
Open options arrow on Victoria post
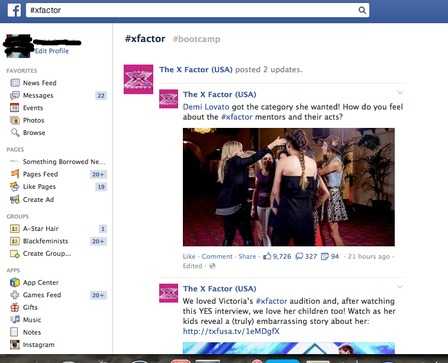tap(400, 287)
